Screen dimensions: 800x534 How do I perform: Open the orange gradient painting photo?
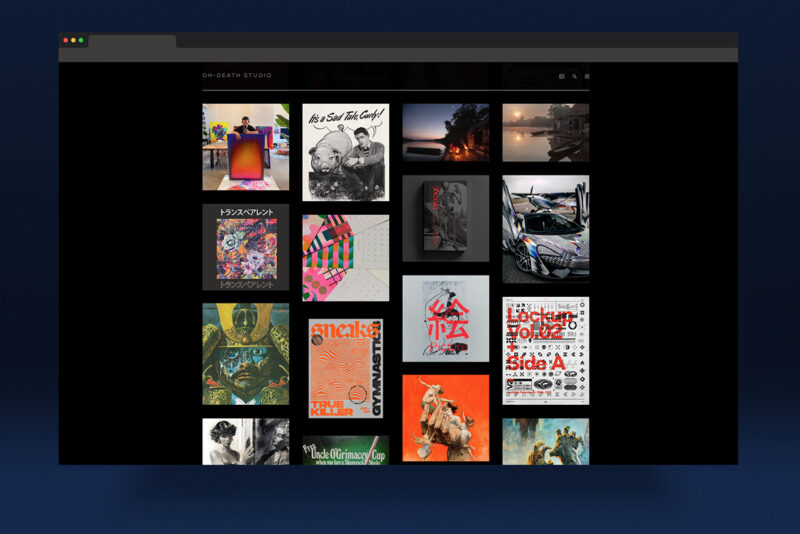[245, 146]
